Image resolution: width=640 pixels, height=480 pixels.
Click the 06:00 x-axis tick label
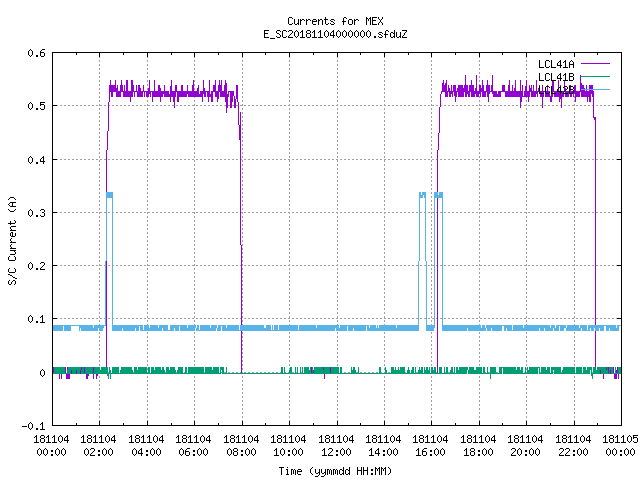tap(193, 452)
